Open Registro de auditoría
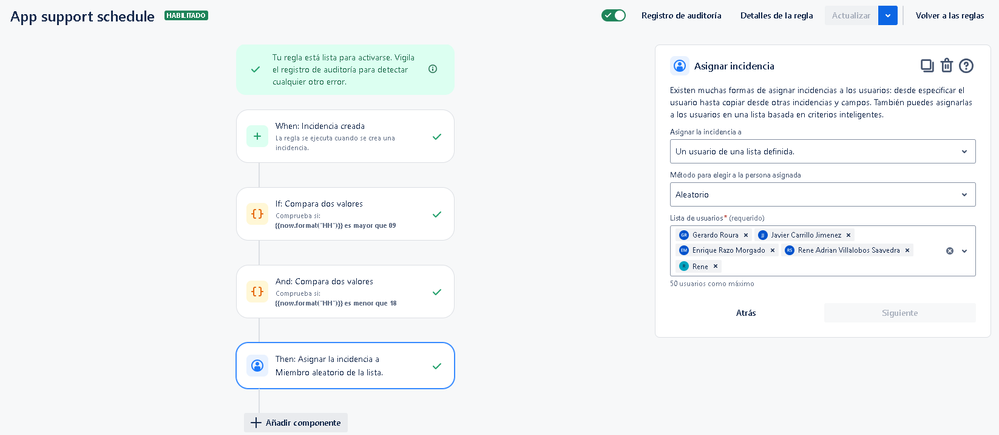 pyautogui.click(x=681, y=16)
